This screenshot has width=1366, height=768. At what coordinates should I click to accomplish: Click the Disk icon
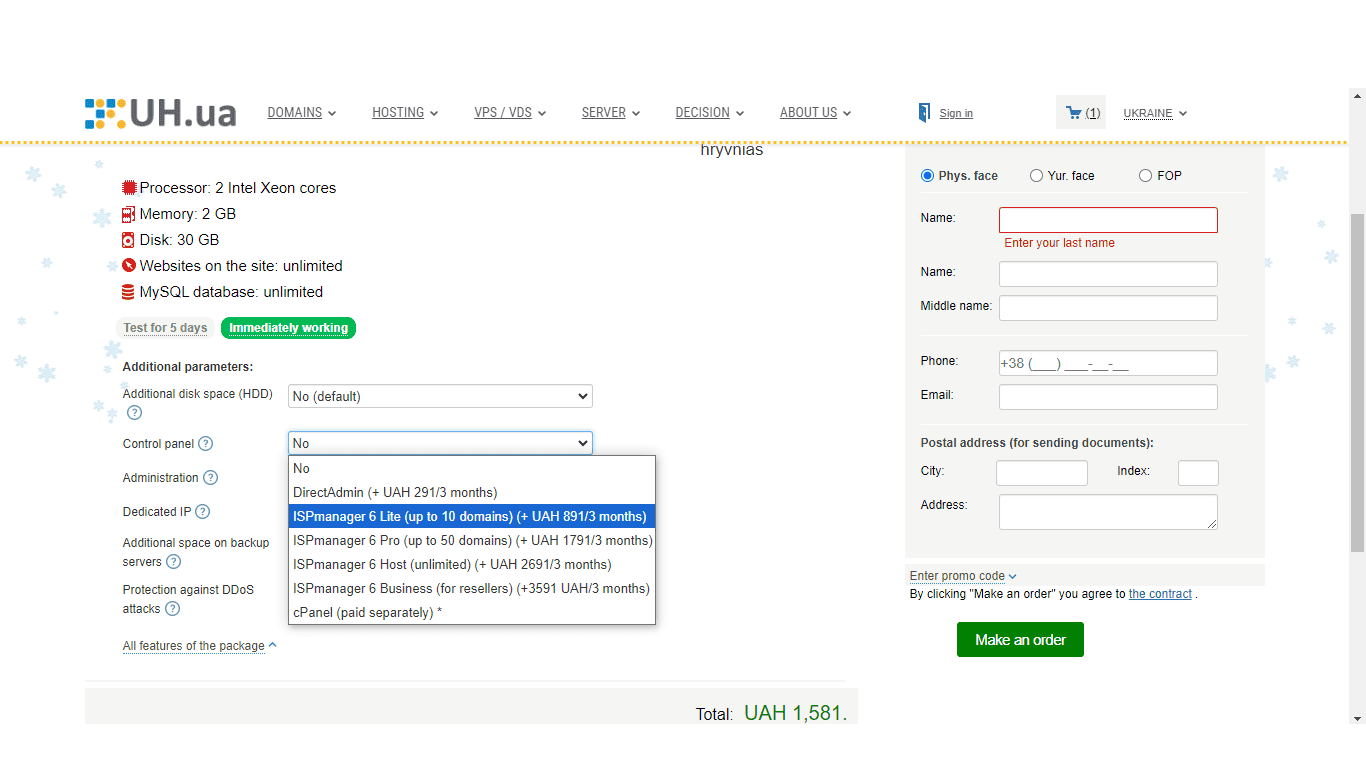(128, 240)
